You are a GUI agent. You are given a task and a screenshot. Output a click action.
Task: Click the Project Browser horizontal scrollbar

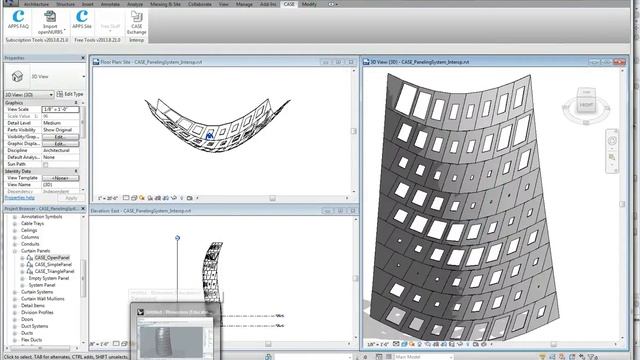(41, 348)
